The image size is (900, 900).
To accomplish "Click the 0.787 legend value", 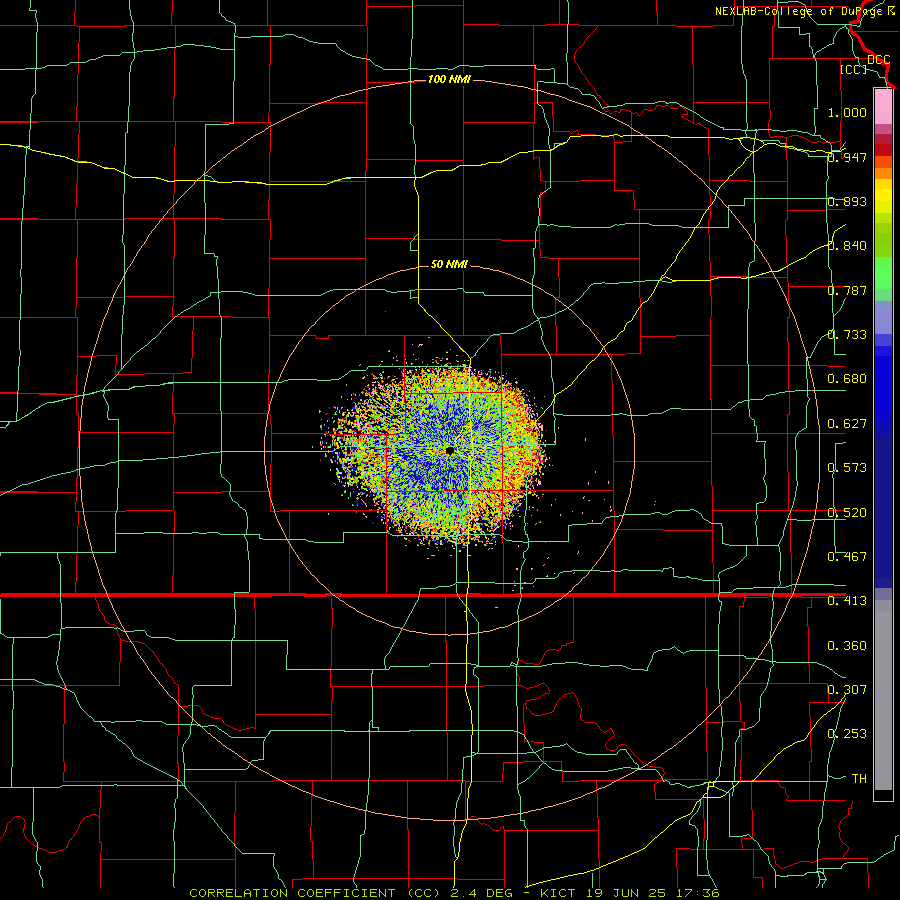I will click(x=847, y=290).
